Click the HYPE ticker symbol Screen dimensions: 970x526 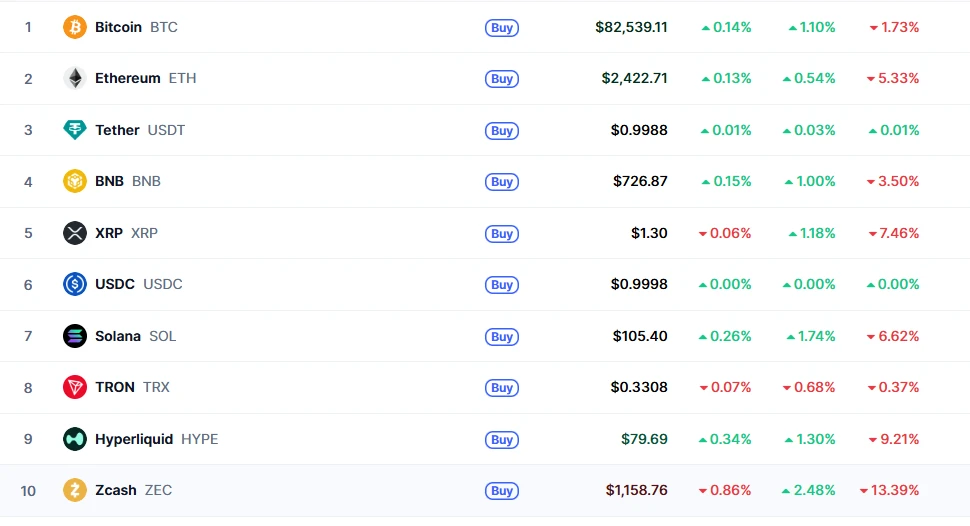tap(200, 439)
